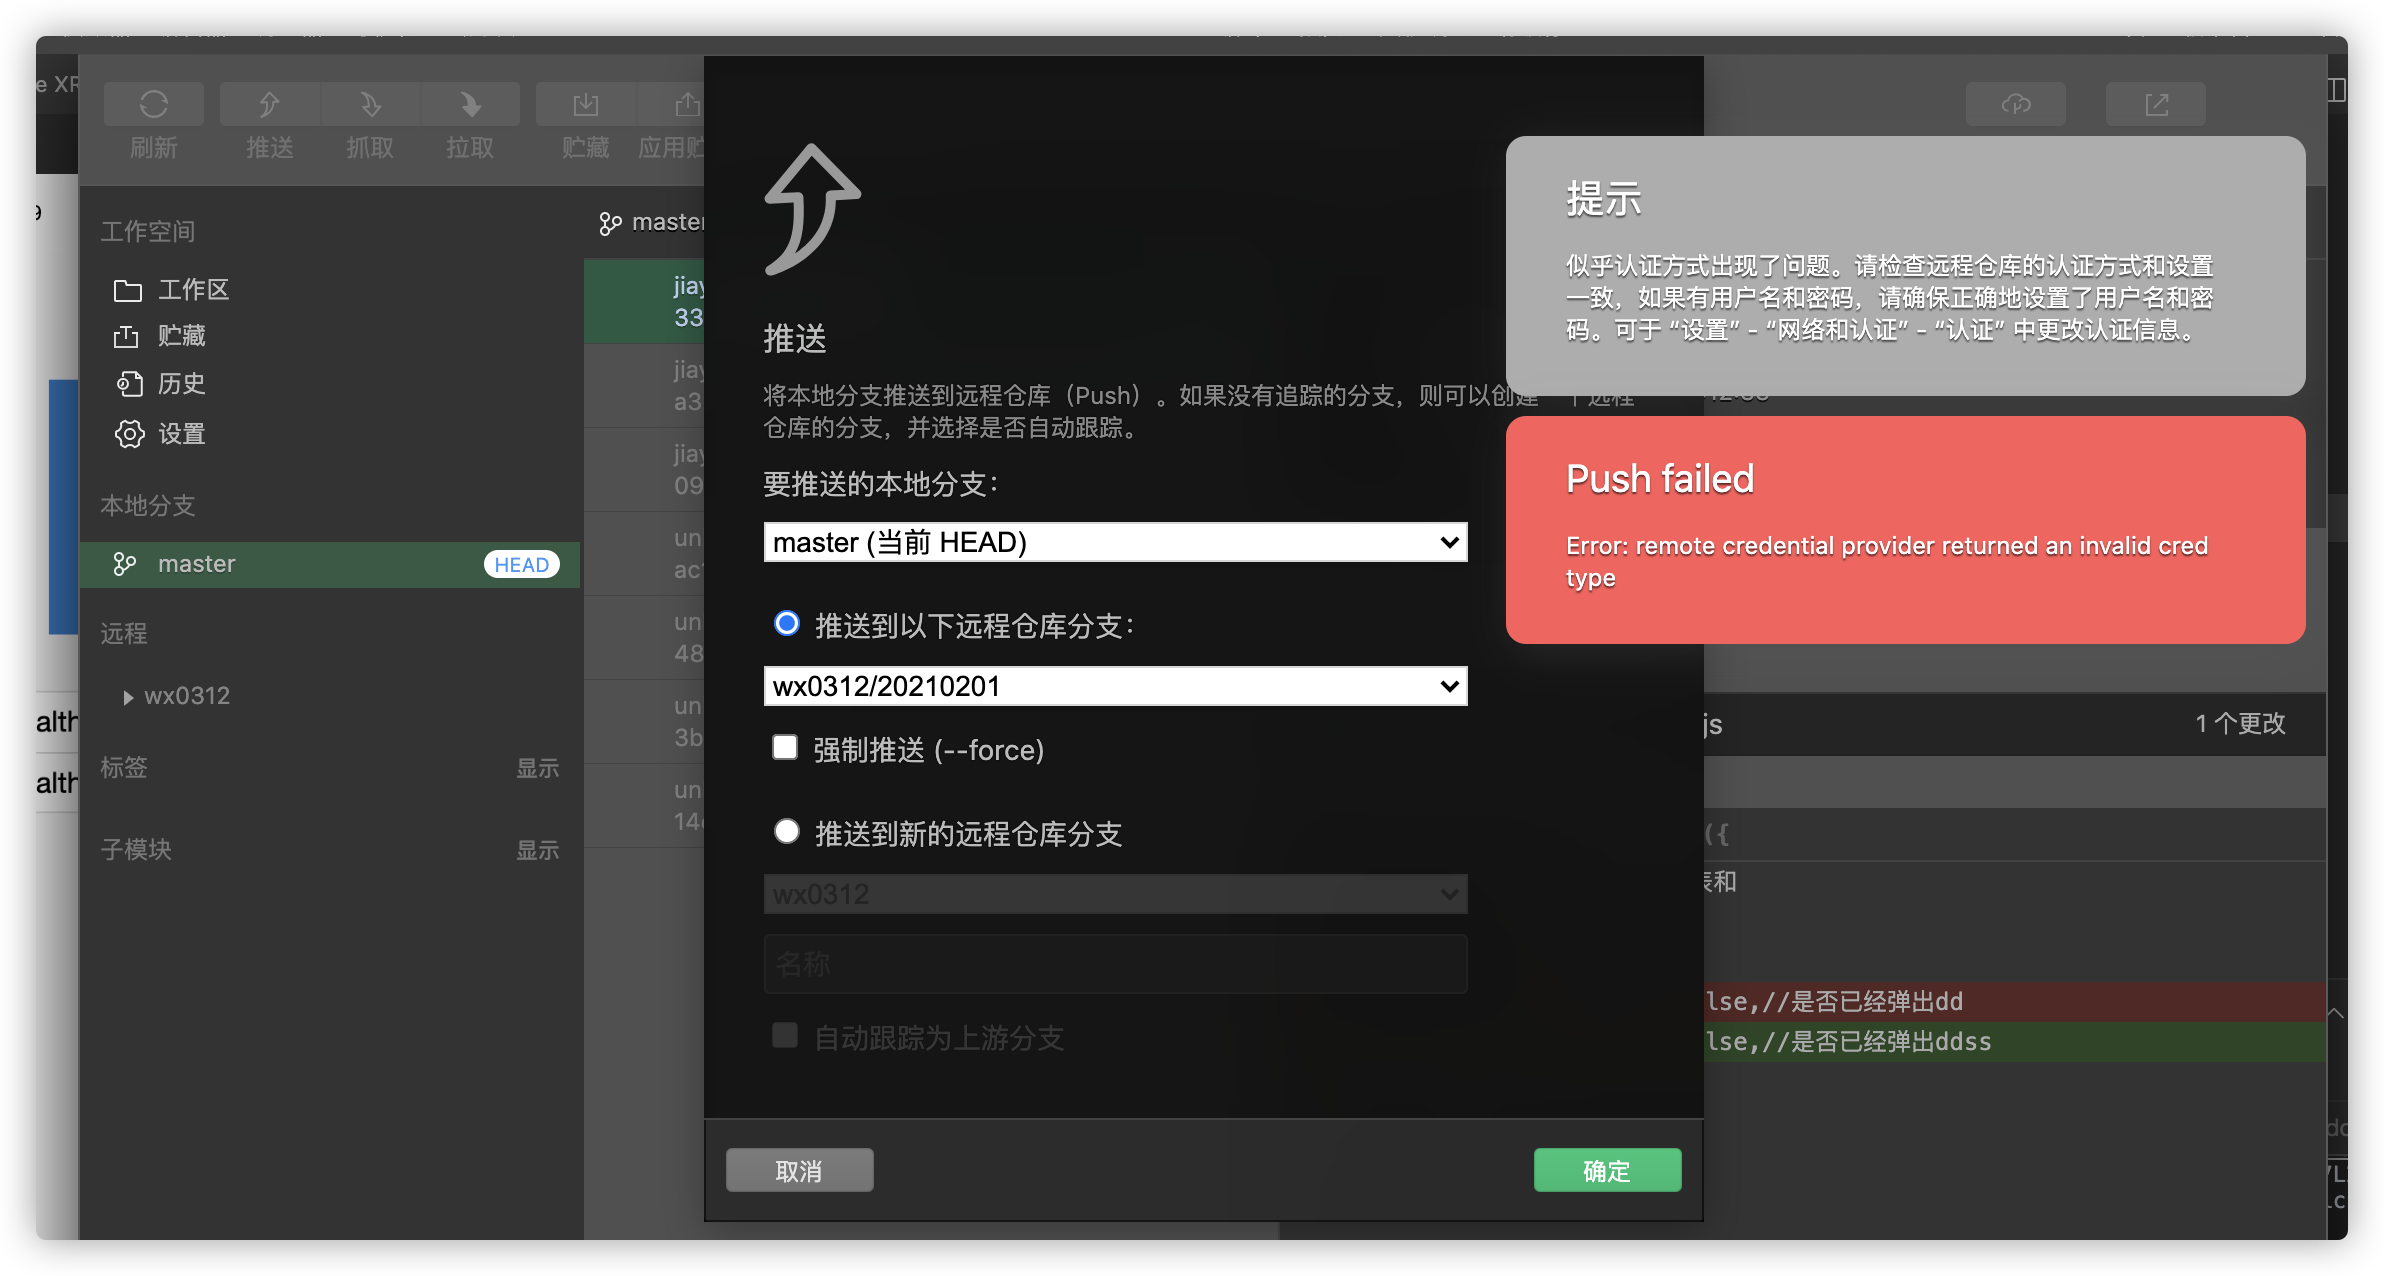Show tags via 显示 next to 标签
2384x1276 pixels.
pyautogui.click(x=537, y=768)
